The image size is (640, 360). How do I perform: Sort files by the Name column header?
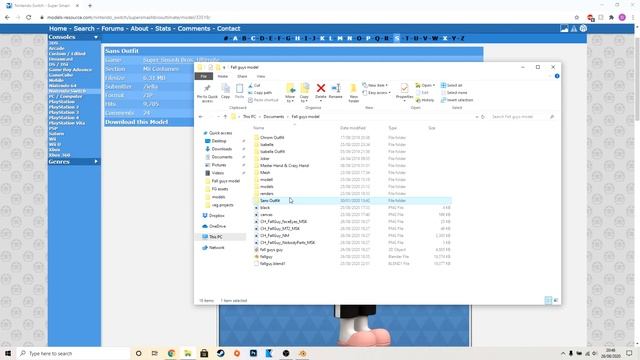[x=258, y=128]
